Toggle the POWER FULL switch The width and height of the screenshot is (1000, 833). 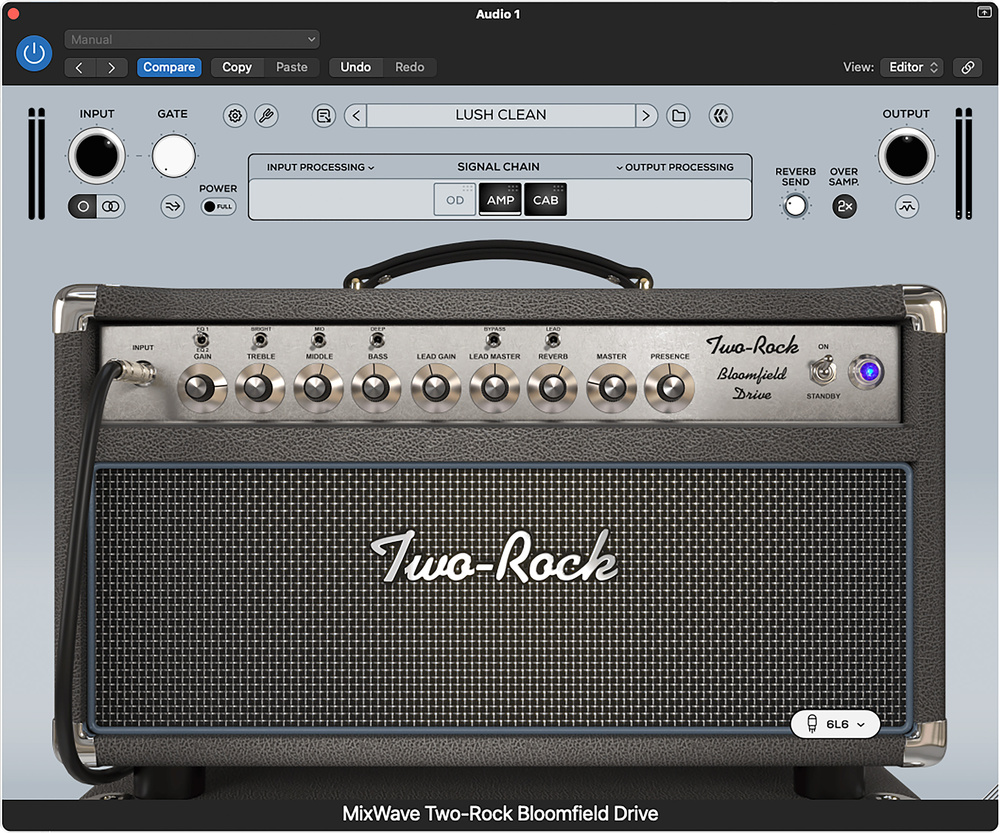218,207
